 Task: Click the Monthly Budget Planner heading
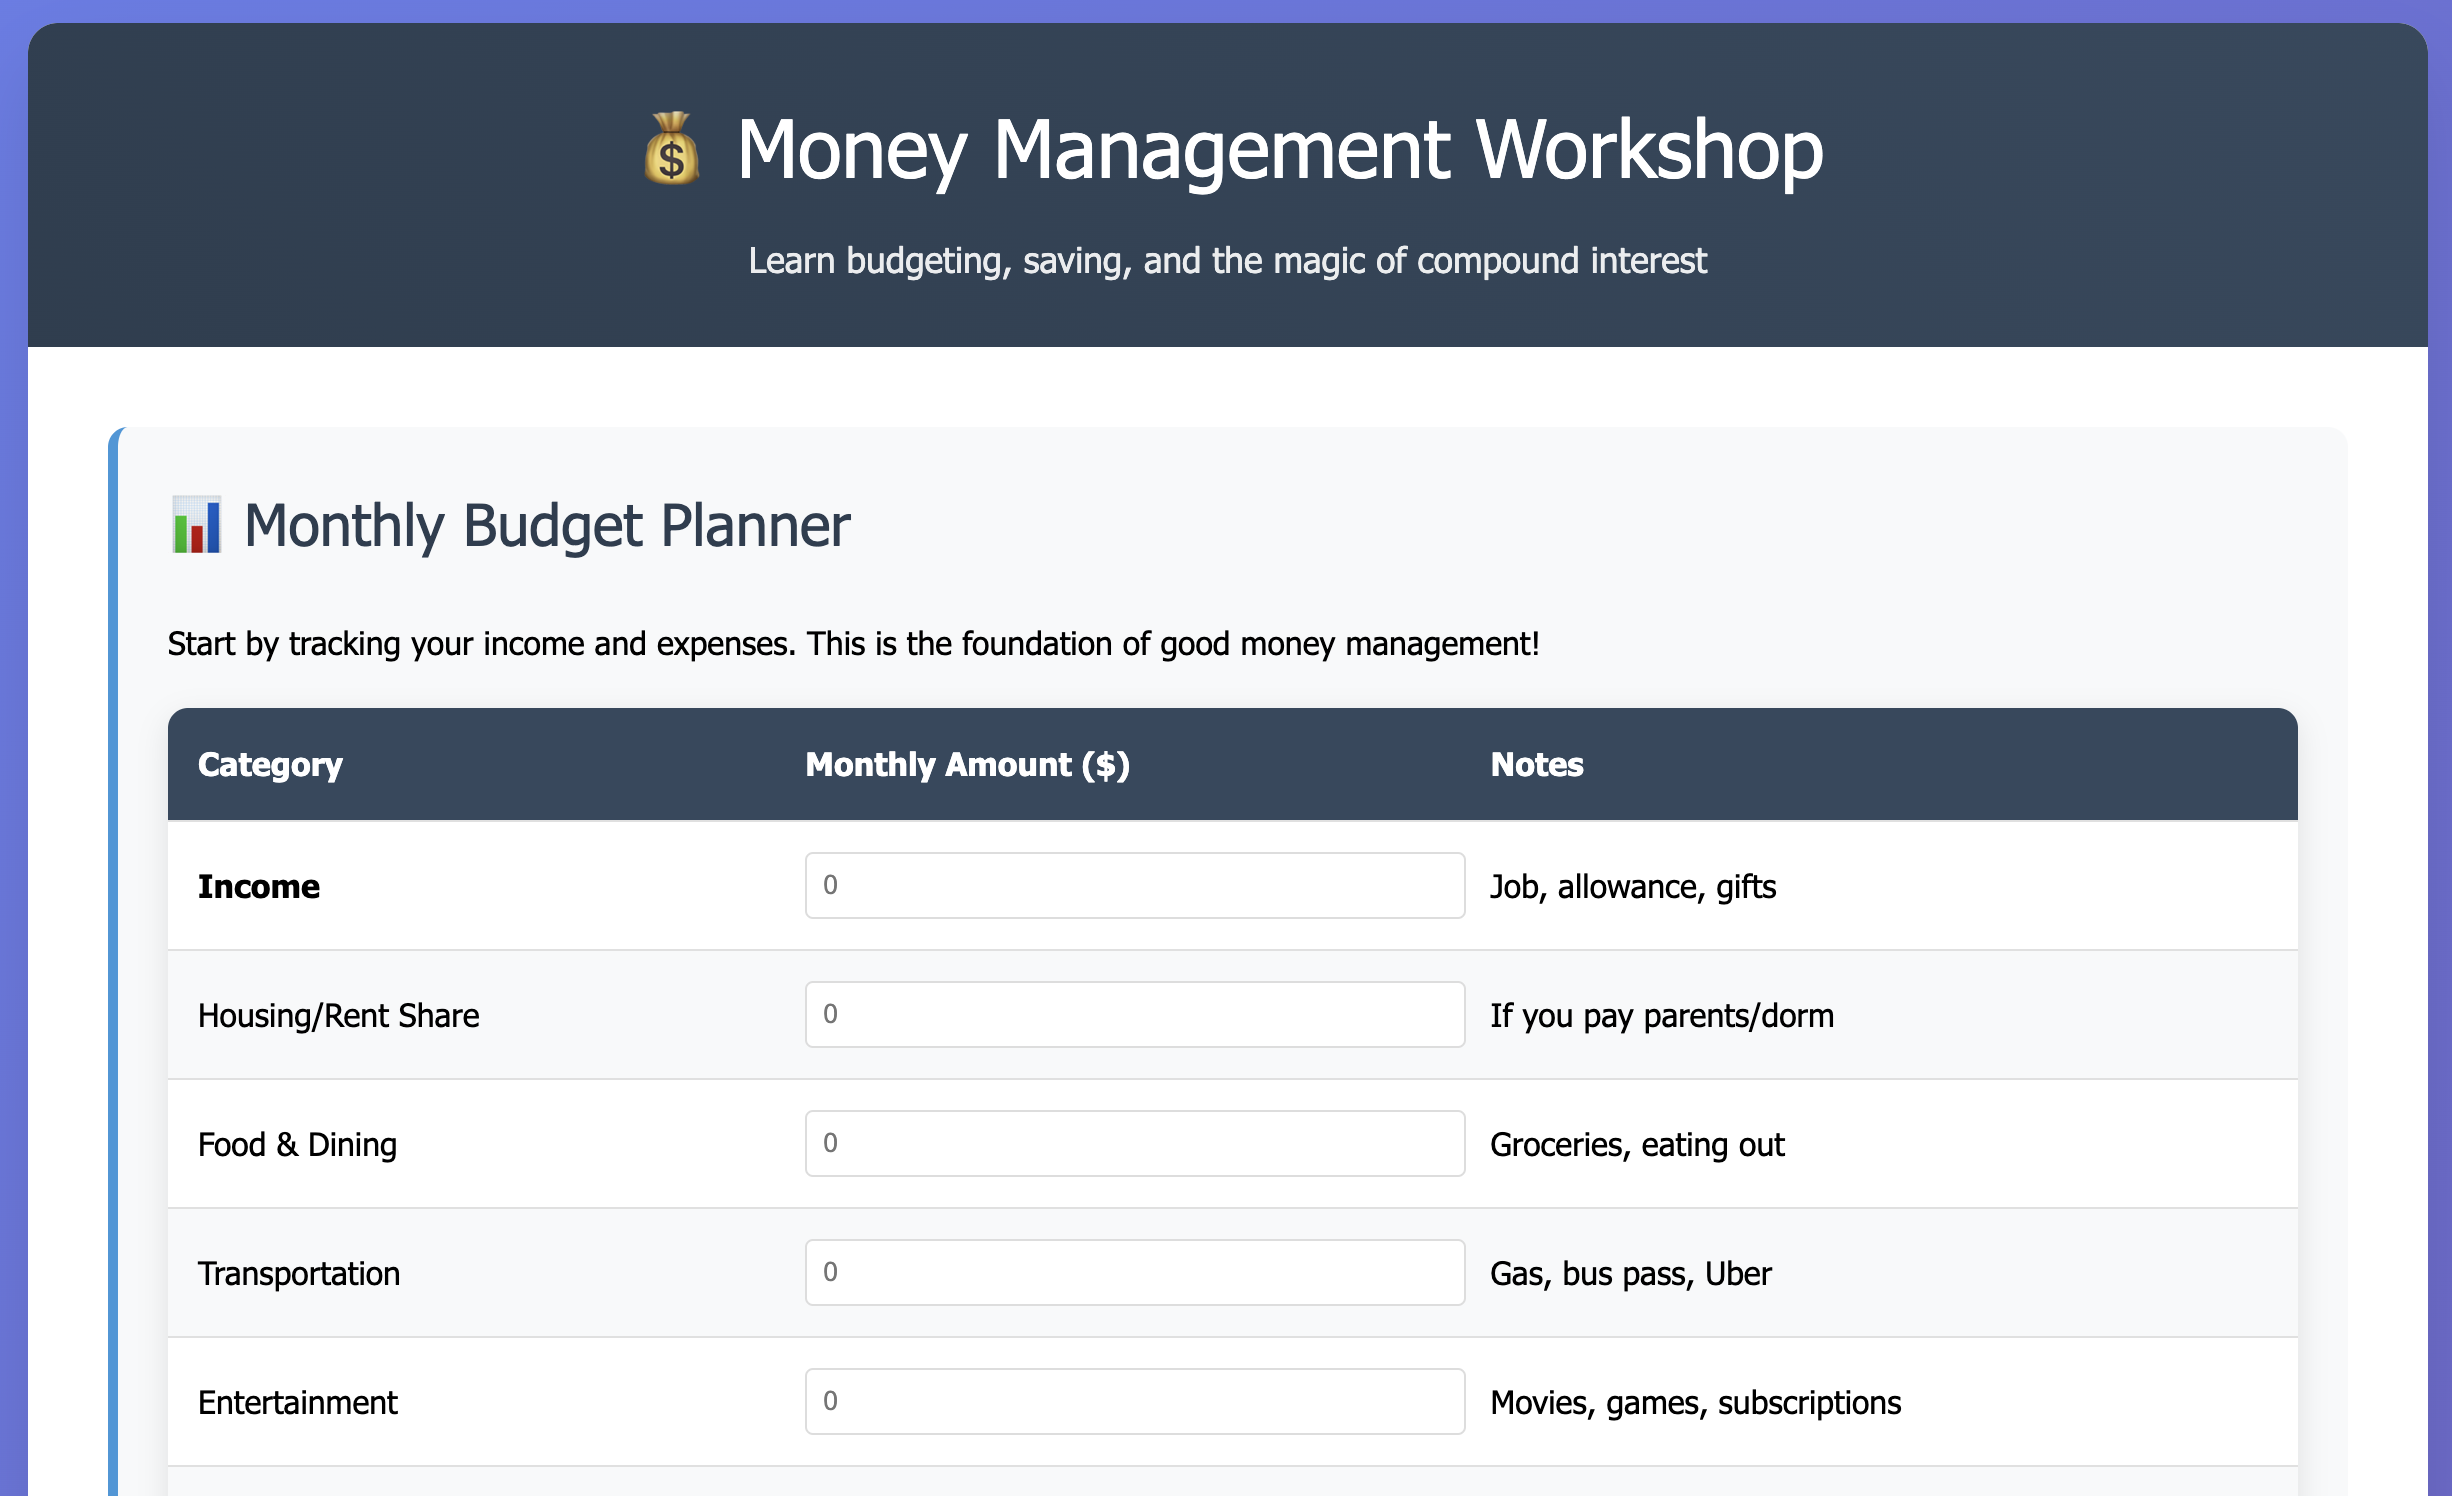point(547,526)
